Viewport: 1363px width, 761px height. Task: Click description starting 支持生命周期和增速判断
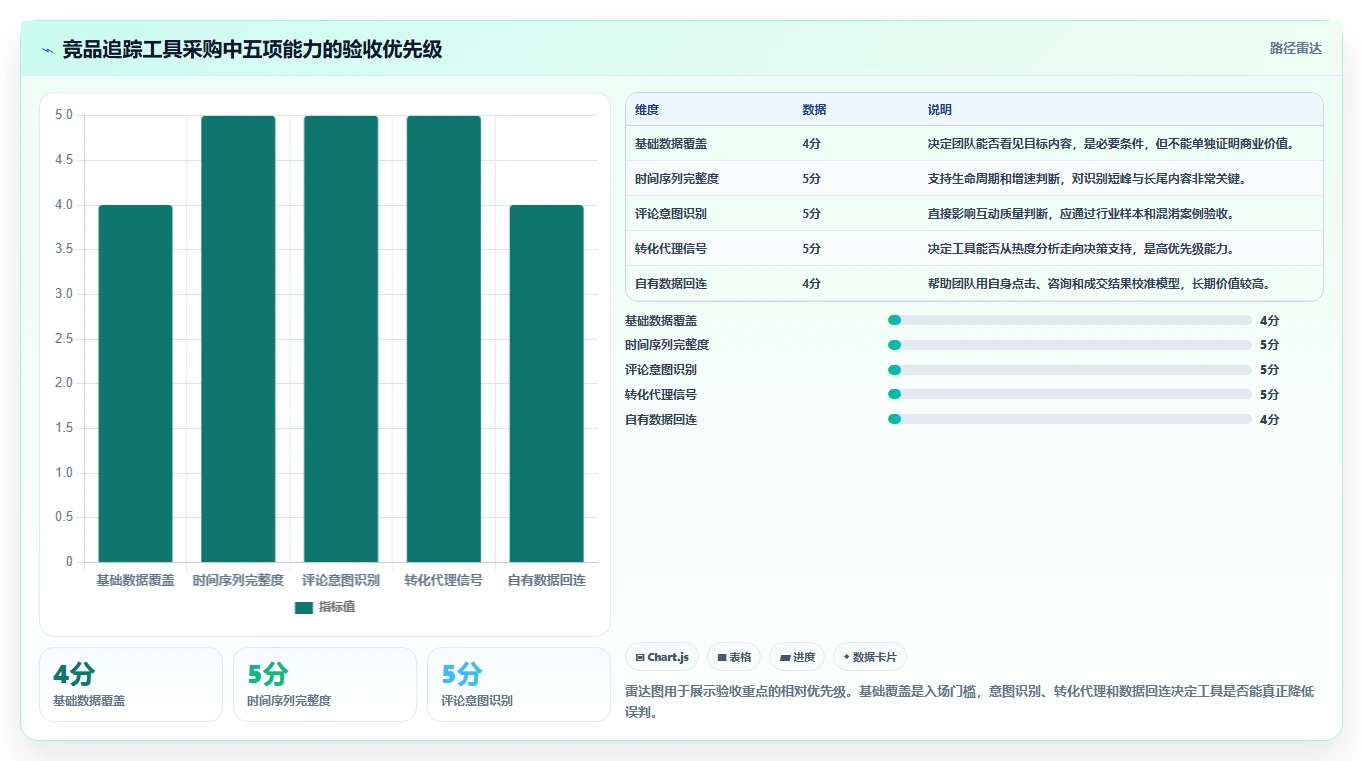click(x=1086, y=179)
